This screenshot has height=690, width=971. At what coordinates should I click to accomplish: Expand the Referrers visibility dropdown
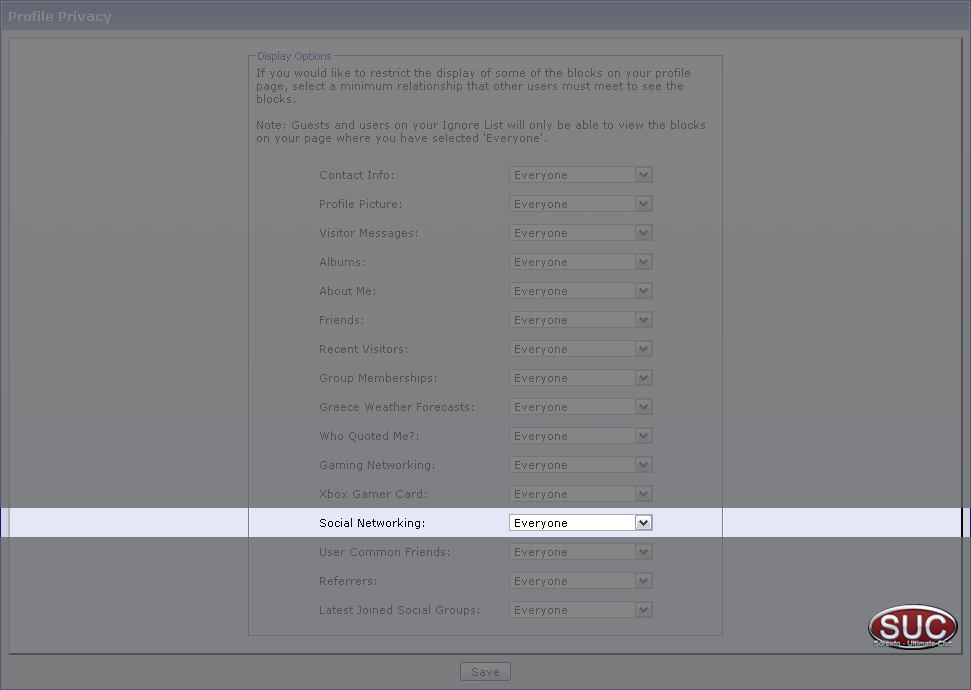580,581
